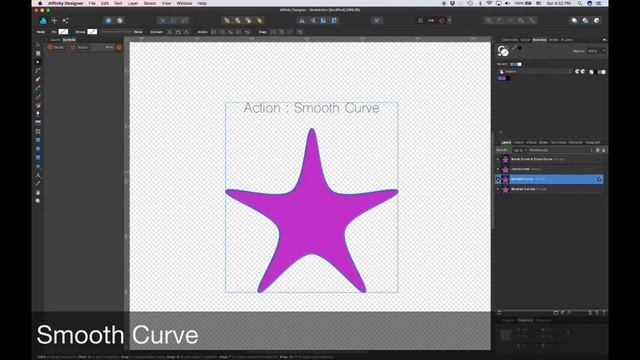Click the Move to Front toolbar icon

[260, 20]
